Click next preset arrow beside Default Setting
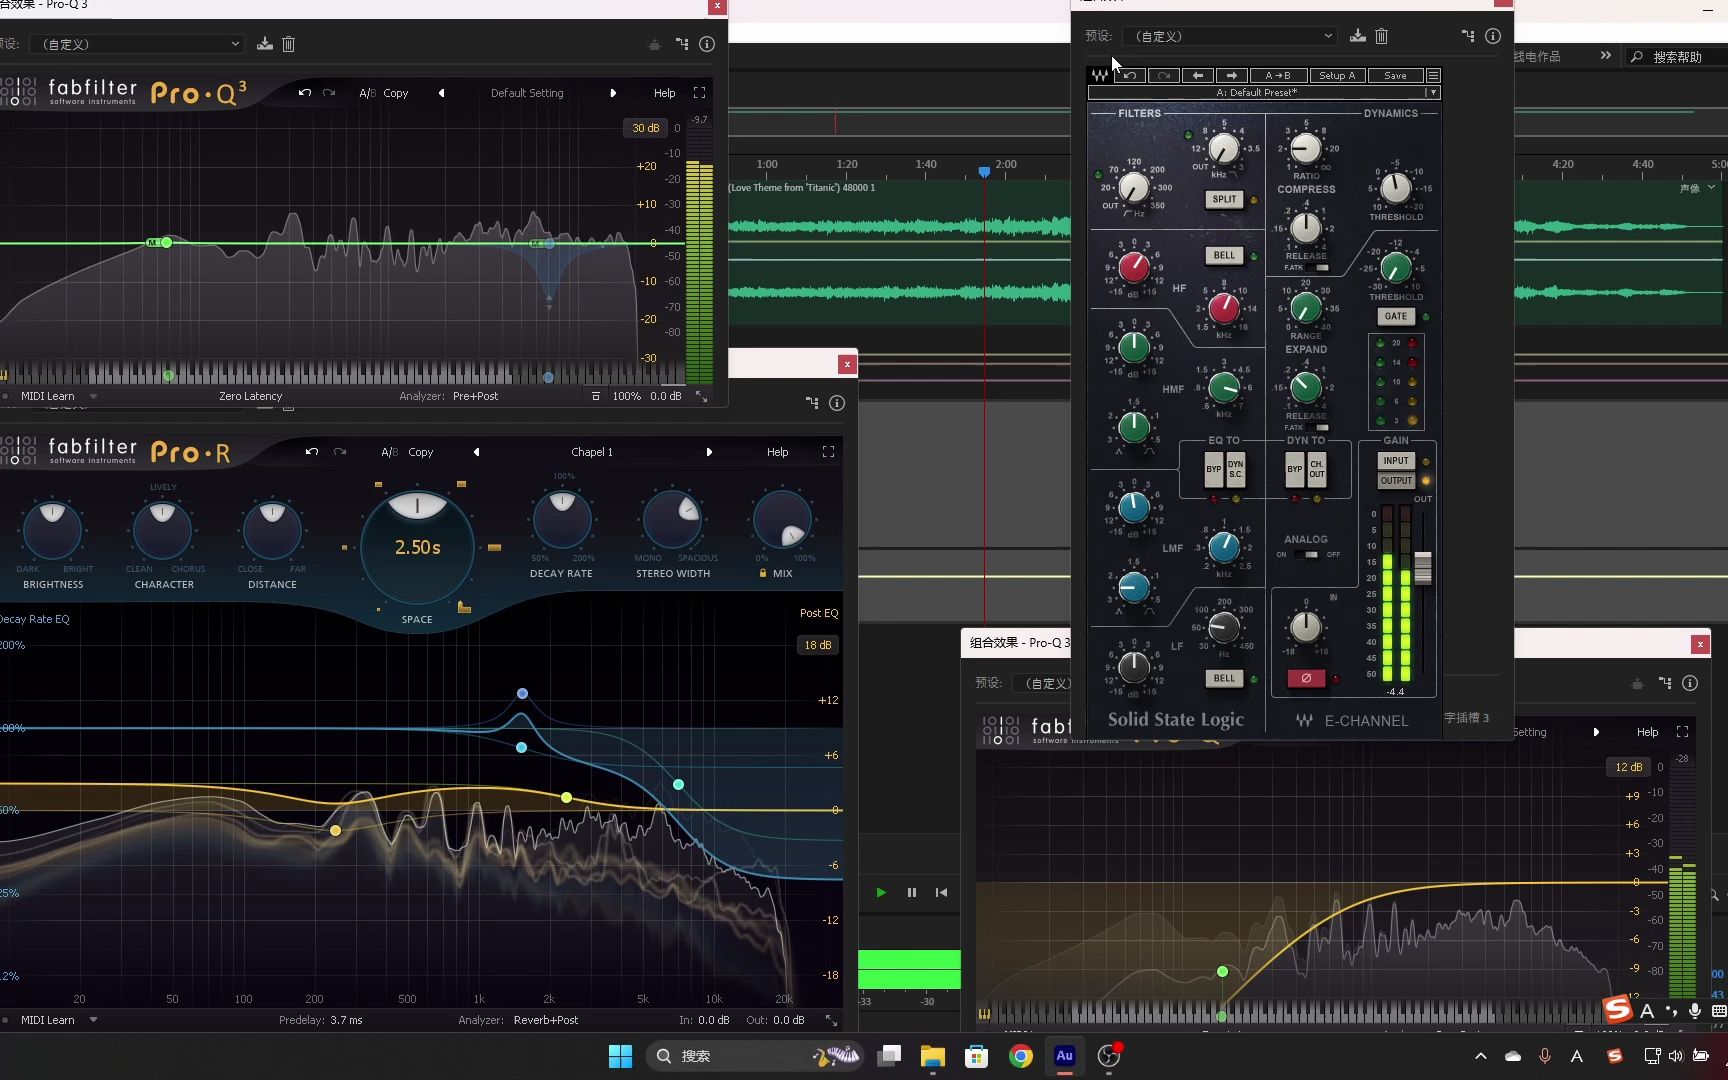This screenshot has width=1728, height=1080. click(613, 93)
